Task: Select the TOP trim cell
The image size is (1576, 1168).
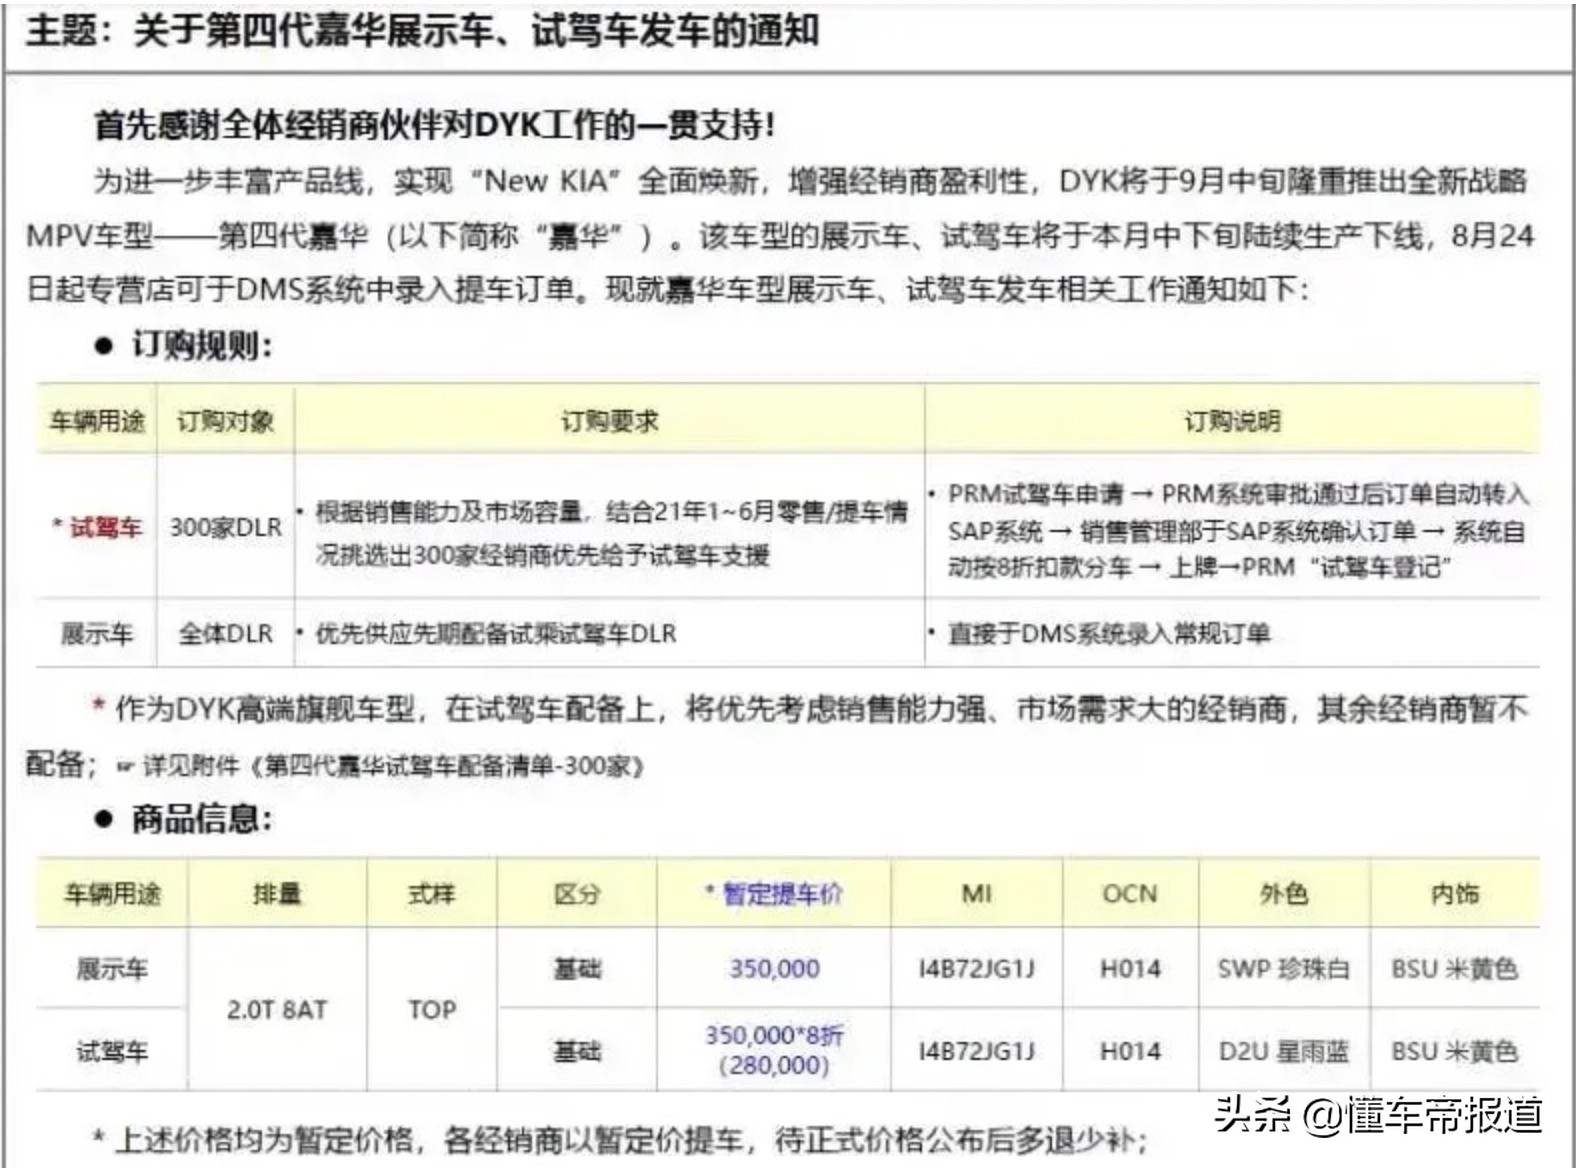Action: coord(431,1009)
